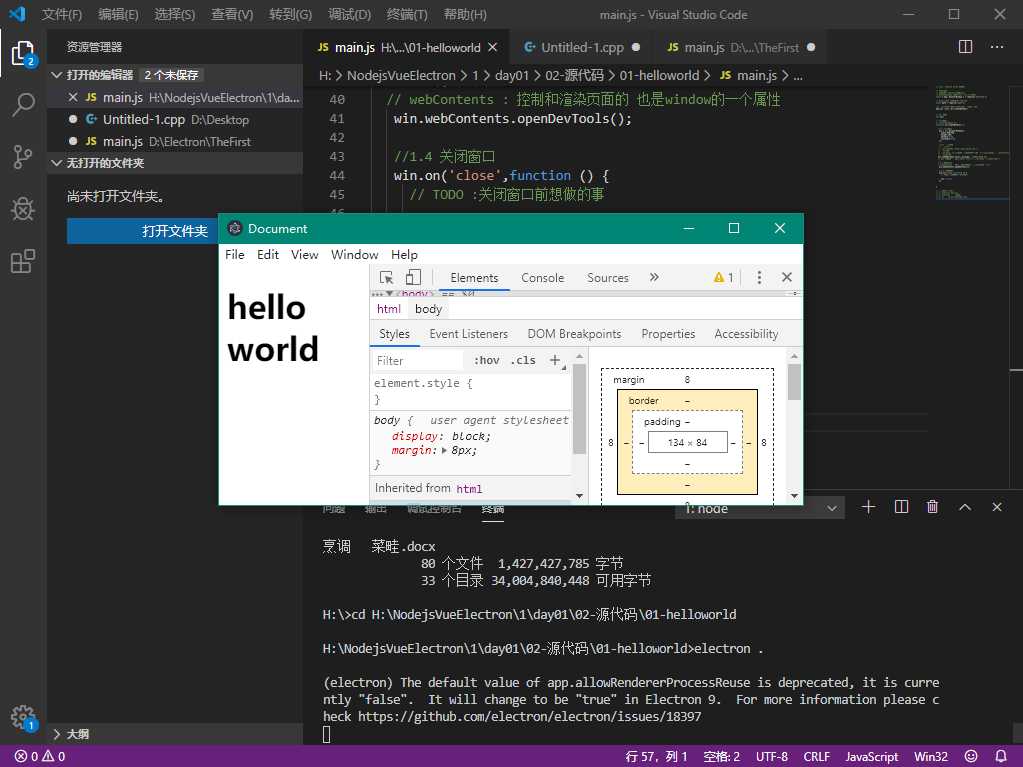1023x767 pixels.
Task: Switch to main.js TheFirst editor tab
Action: tap(741, 47)
